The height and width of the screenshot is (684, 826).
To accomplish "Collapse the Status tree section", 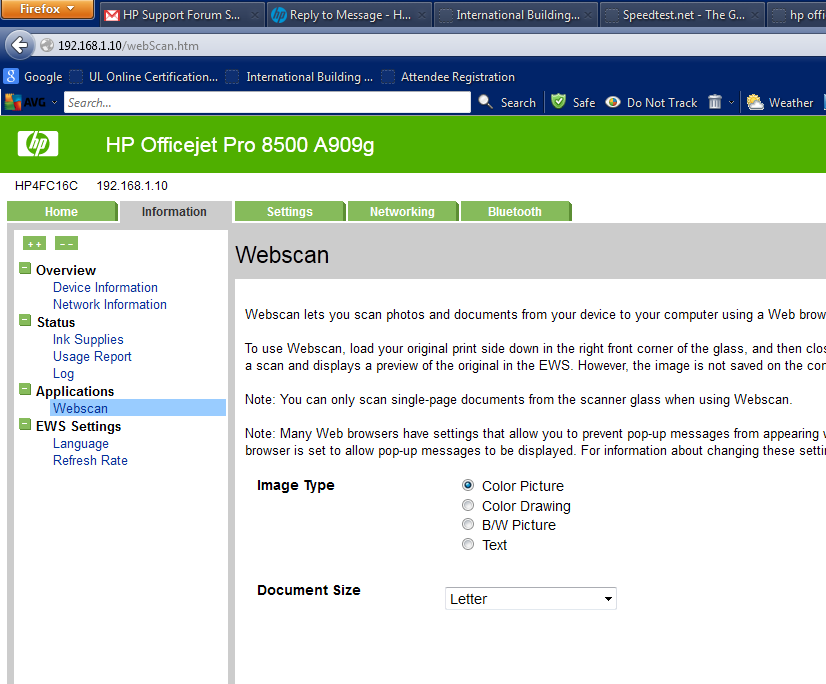I will tap(25, 320).
